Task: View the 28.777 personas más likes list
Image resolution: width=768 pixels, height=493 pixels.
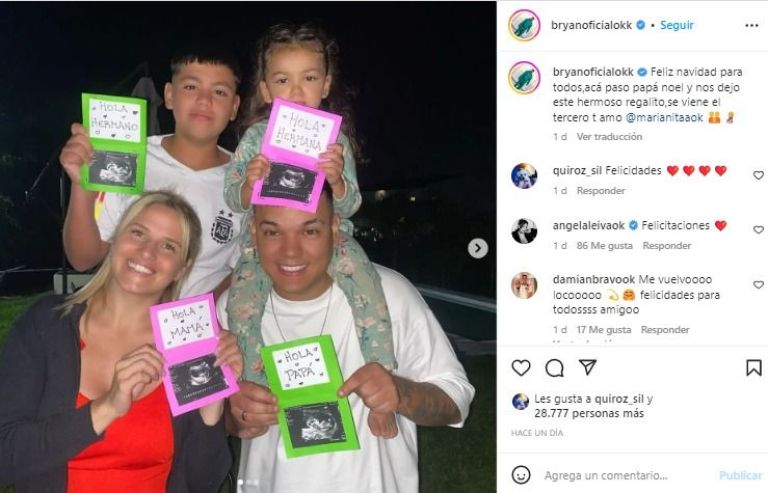Action: click(589, 414)
